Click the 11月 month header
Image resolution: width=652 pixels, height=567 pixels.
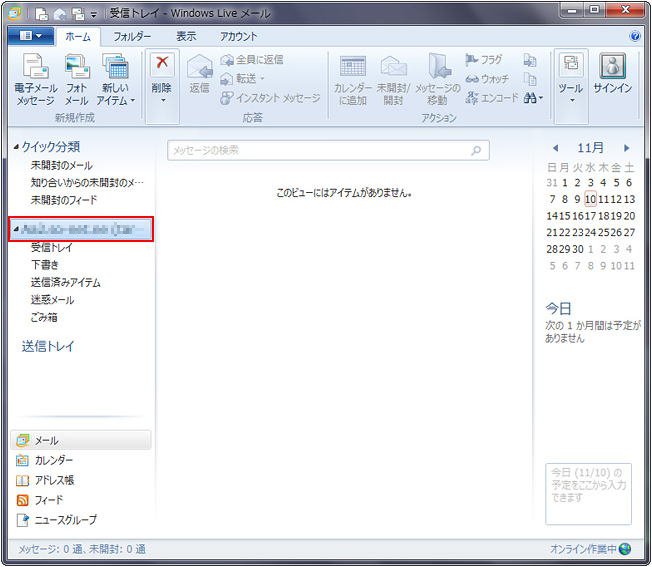(590, 148)
